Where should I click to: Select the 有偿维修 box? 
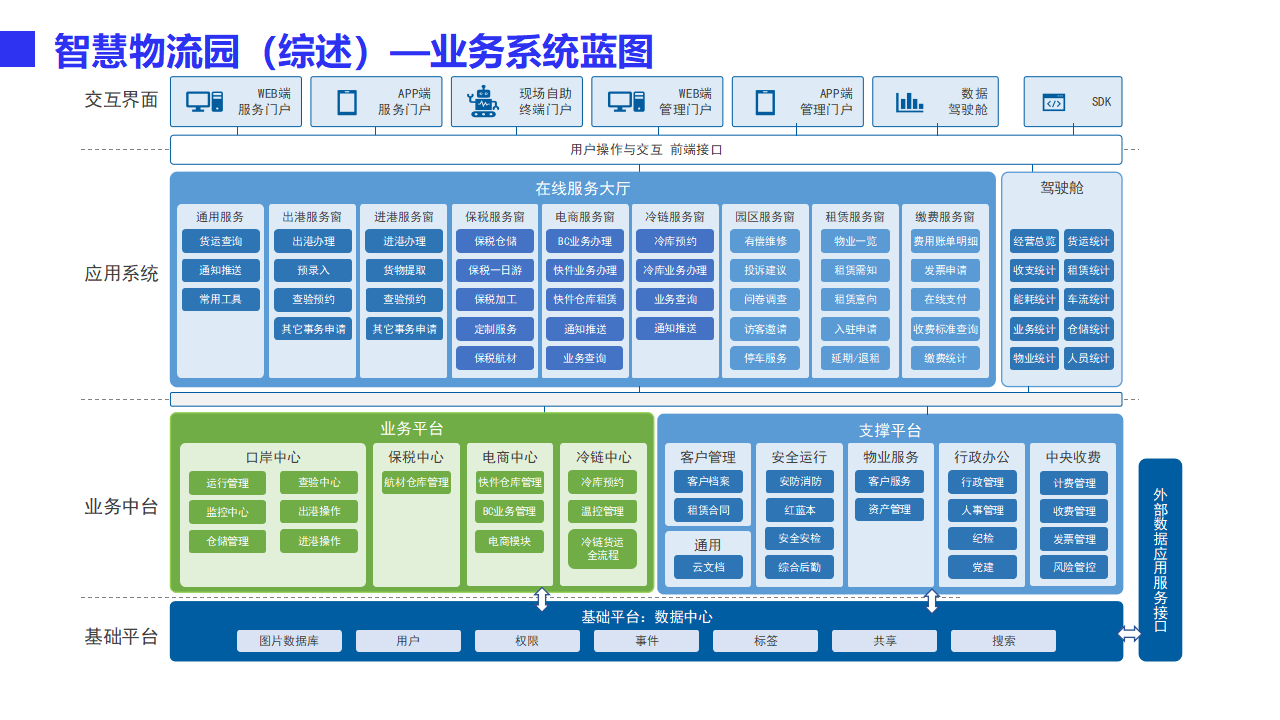[x=765, y=241]
